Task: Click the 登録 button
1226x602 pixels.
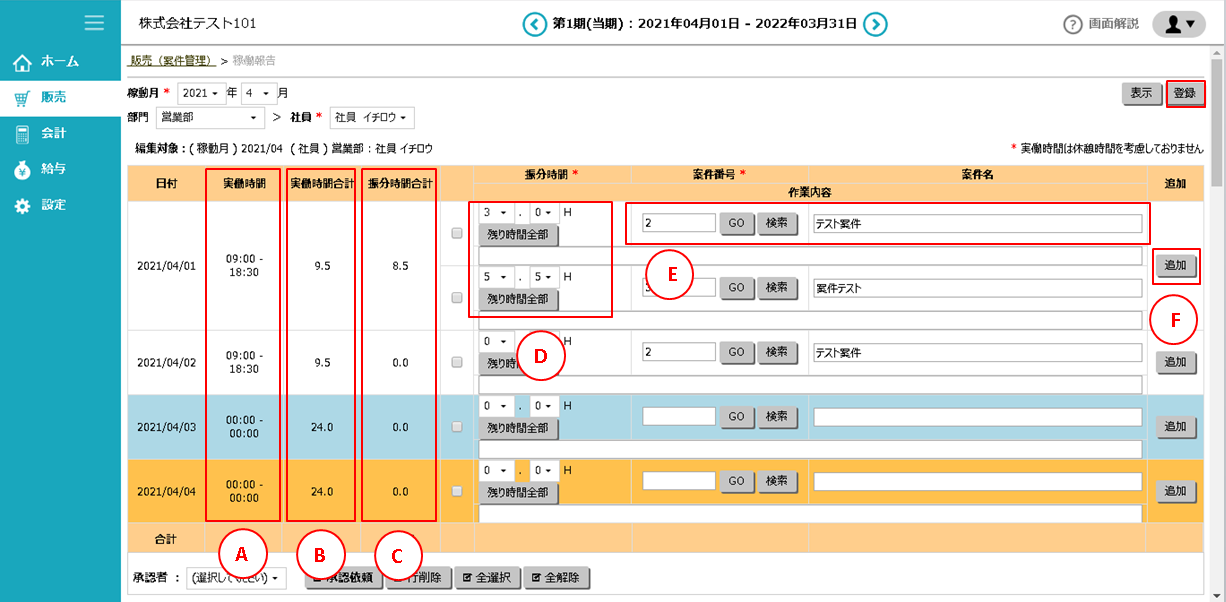Action: (x=1185, y=93)
